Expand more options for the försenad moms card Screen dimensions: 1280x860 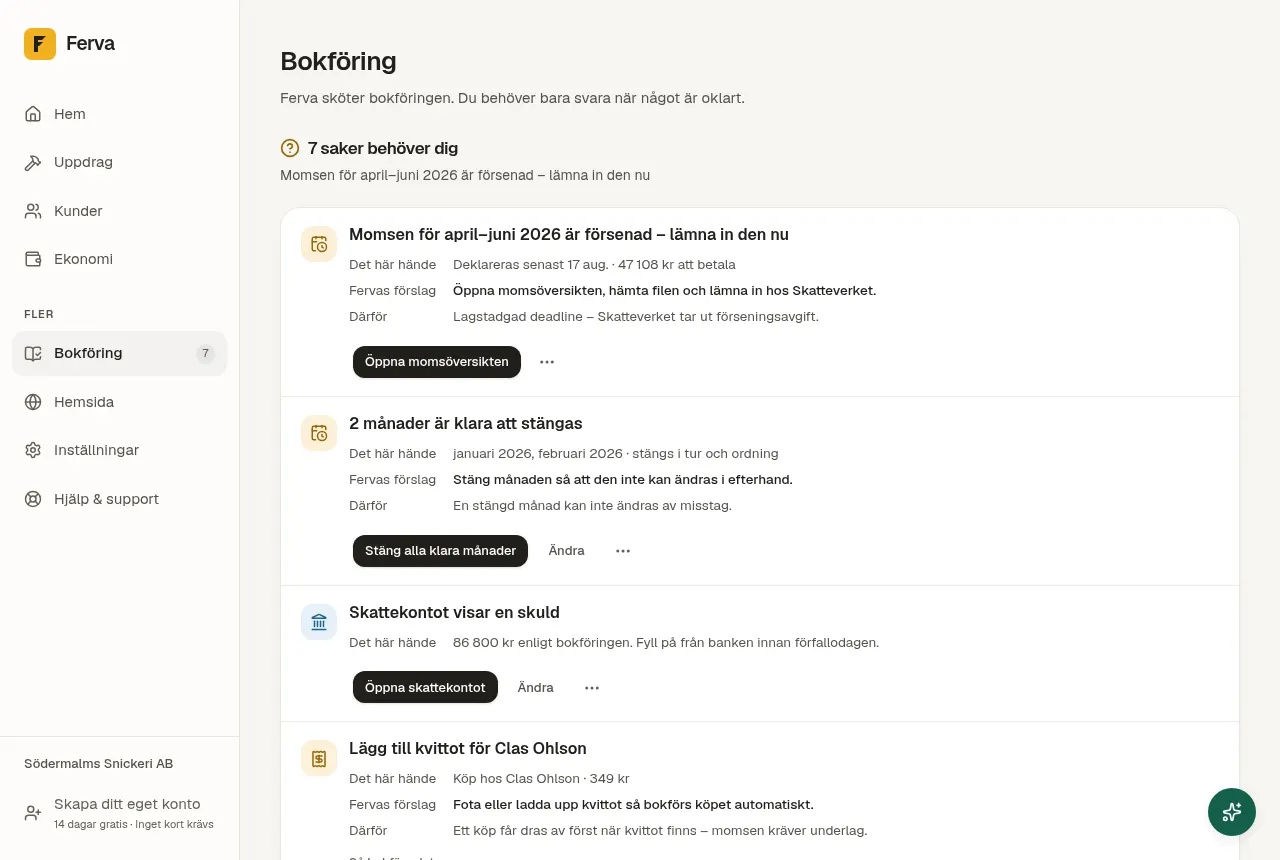point(547,362)
